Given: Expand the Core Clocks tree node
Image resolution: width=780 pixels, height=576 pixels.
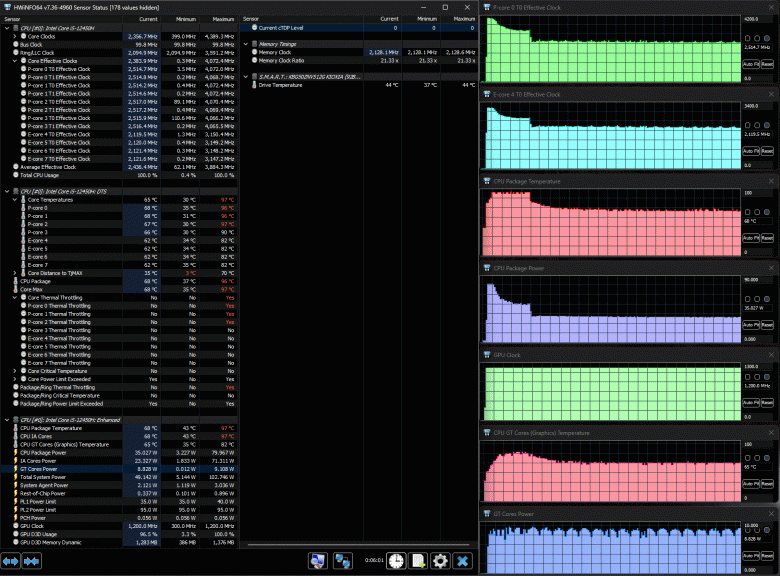Looking at the screenshot, I should [x=14, y=36].
